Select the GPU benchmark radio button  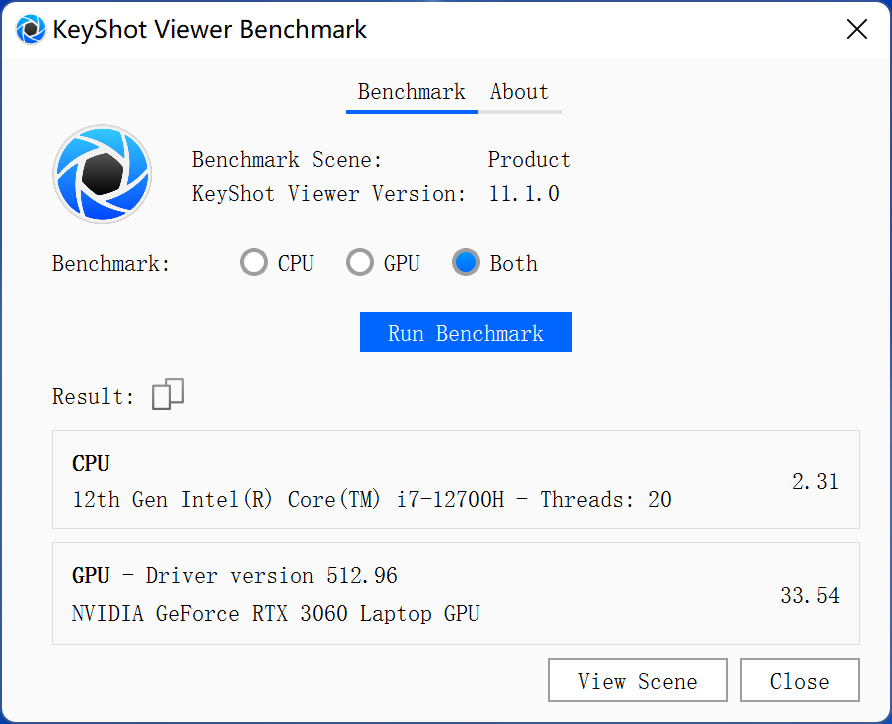360,263
